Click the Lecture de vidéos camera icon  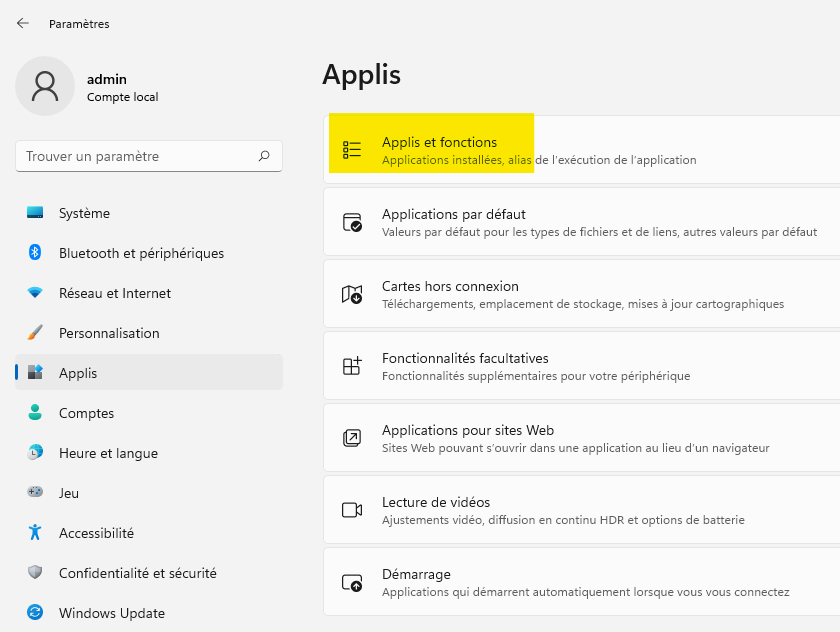(x=352, y=510)
